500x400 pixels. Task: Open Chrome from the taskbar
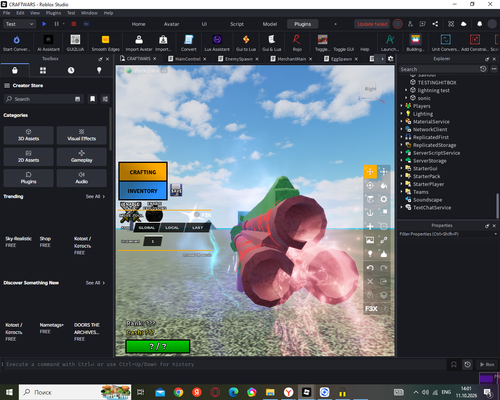179,392
